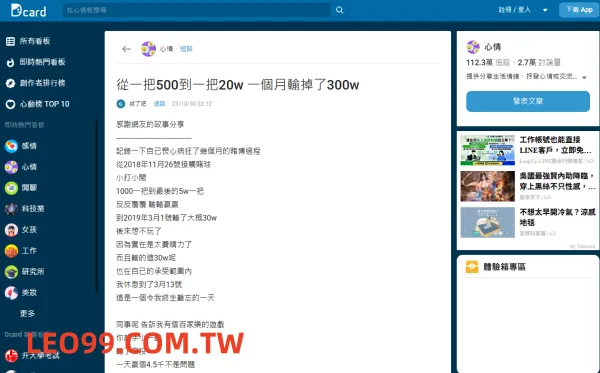Open the 涼感地毯 ad thumbnail

(488, 222)
